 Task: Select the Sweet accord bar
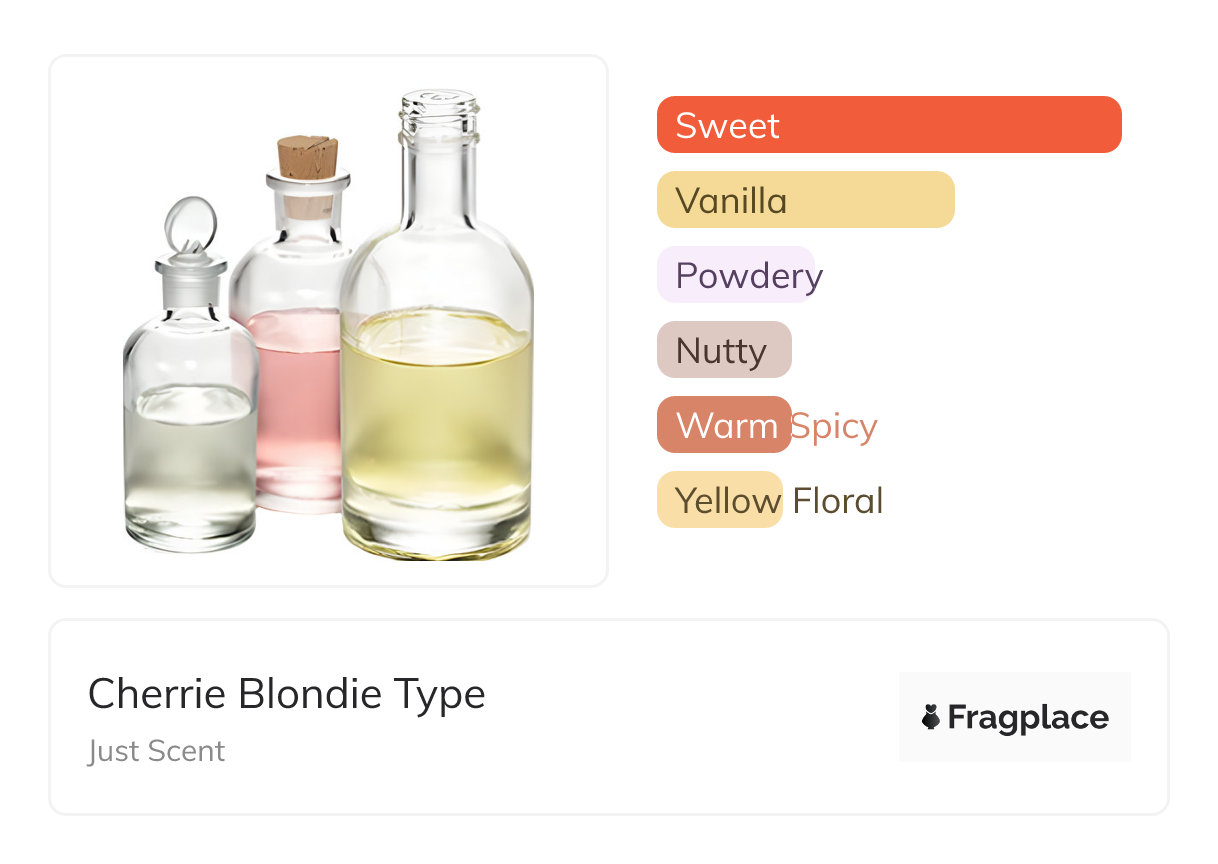(x=888, y=125)
